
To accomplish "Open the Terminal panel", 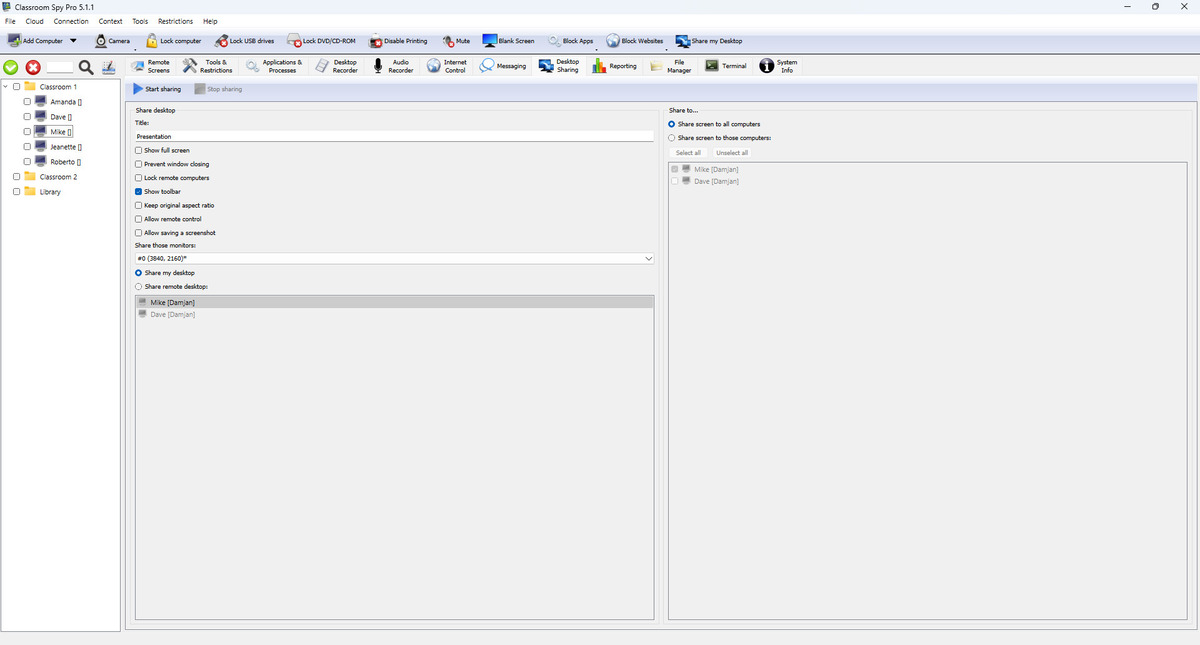I will [711, 66].
